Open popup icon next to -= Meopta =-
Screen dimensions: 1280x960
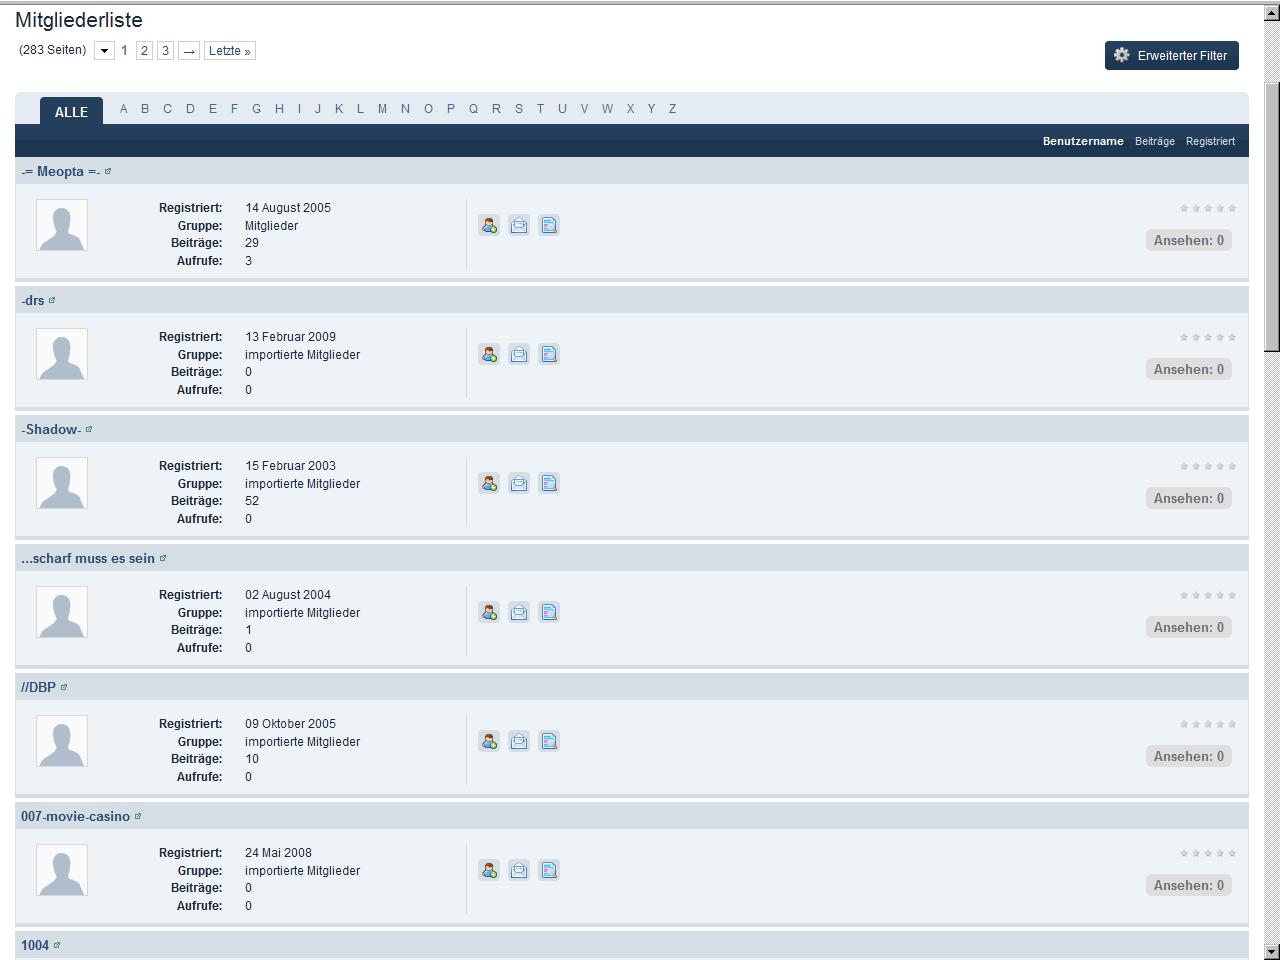pos(108,171)
